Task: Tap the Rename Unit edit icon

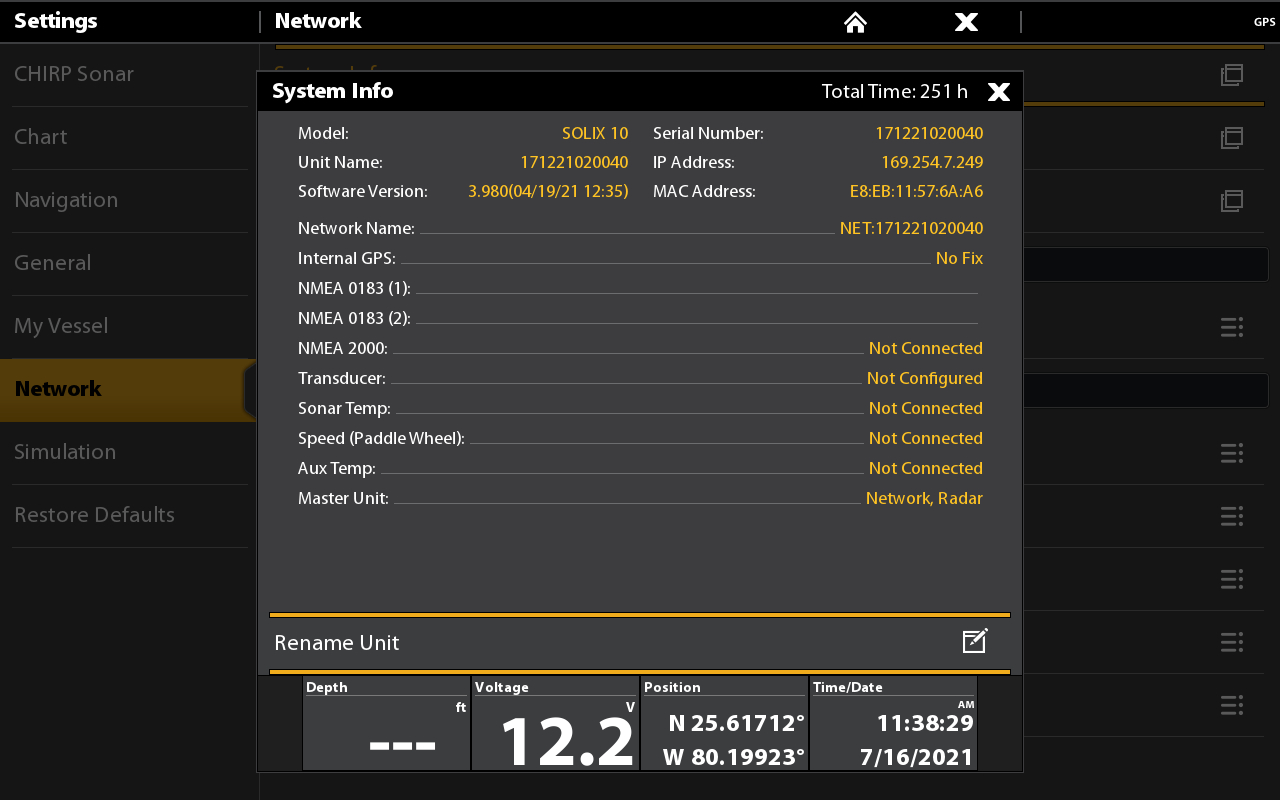Action: (x=975, y=641)
